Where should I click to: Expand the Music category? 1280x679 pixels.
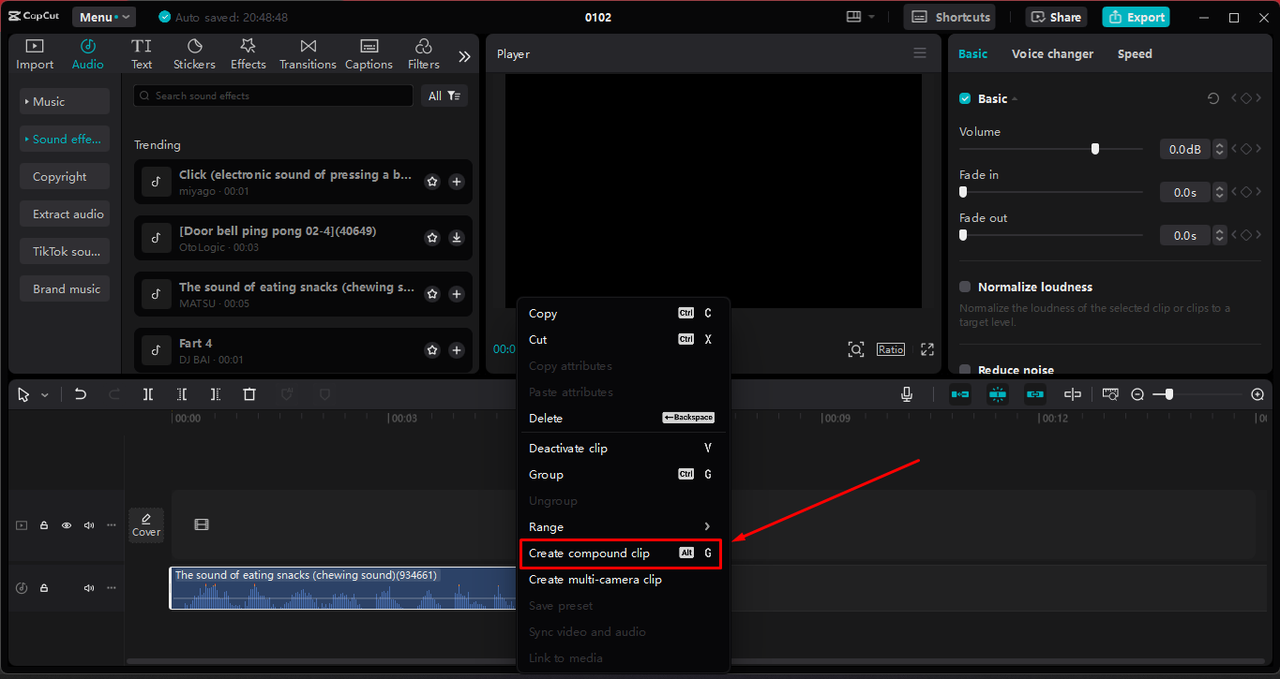[x=64, y=102]
